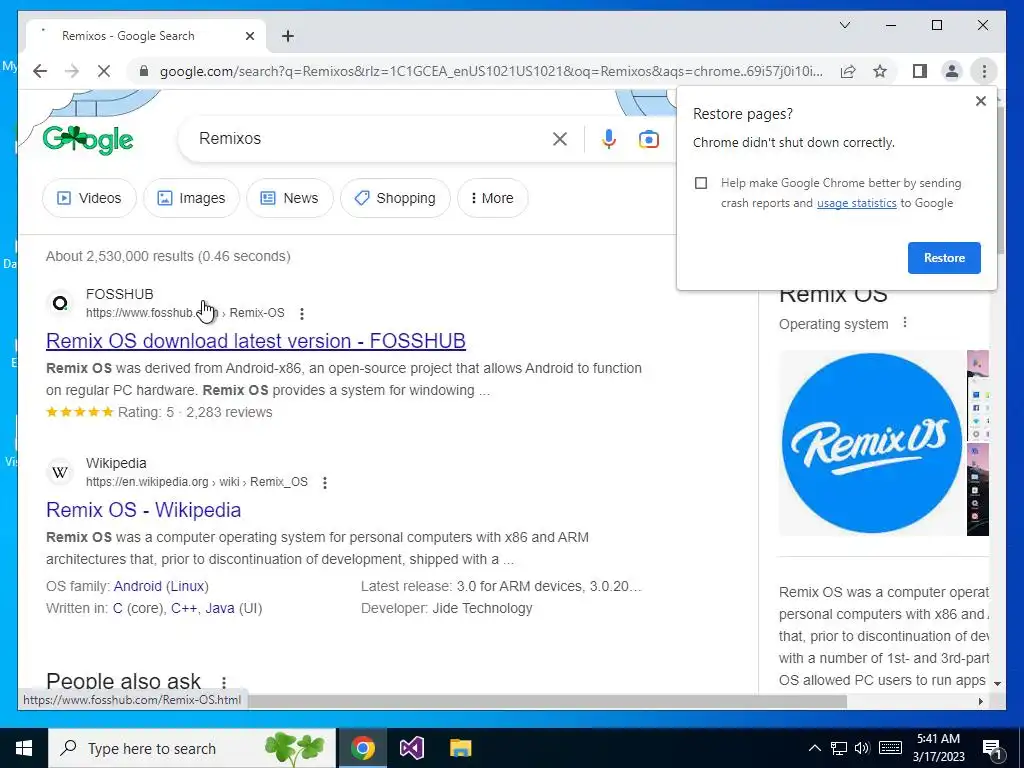Screen dimensions: 1024x768
Task: Open People also ask options menu
Action: click(224, 682)
